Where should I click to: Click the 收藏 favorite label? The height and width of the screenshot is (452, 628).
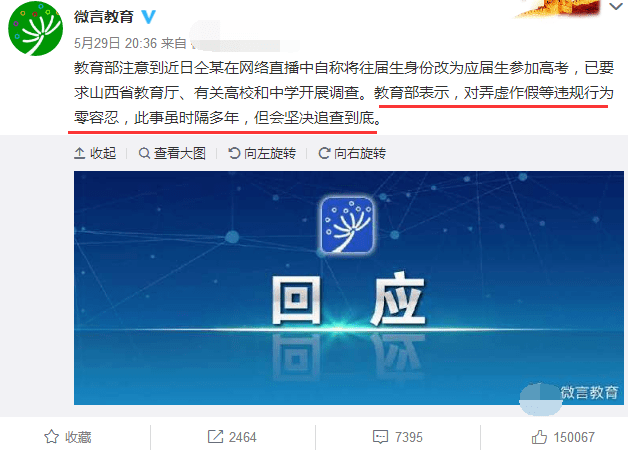pos(78,437)
